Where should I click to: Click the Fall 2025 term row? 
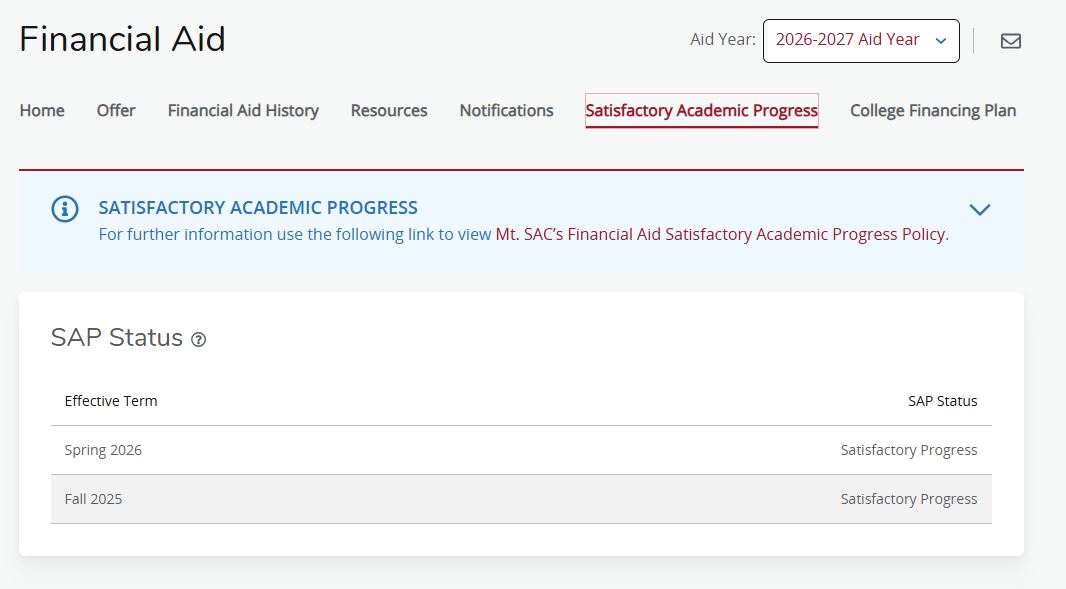tap(521, 499)
